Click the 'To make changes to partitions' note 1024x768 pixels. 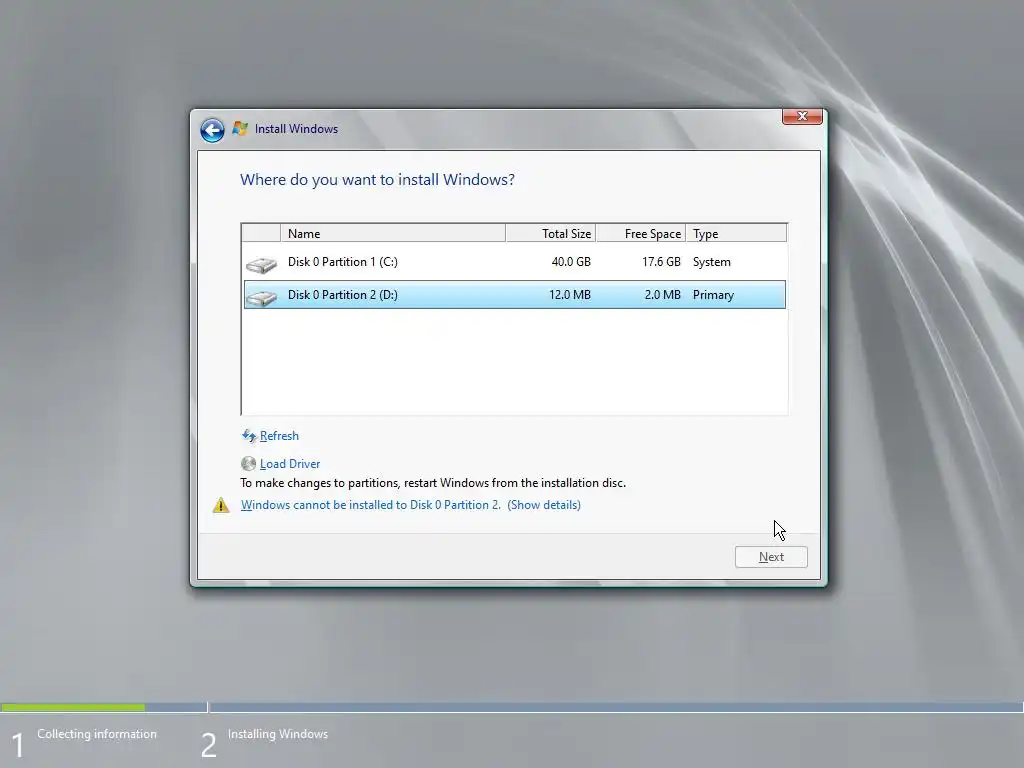coord(433,483)
